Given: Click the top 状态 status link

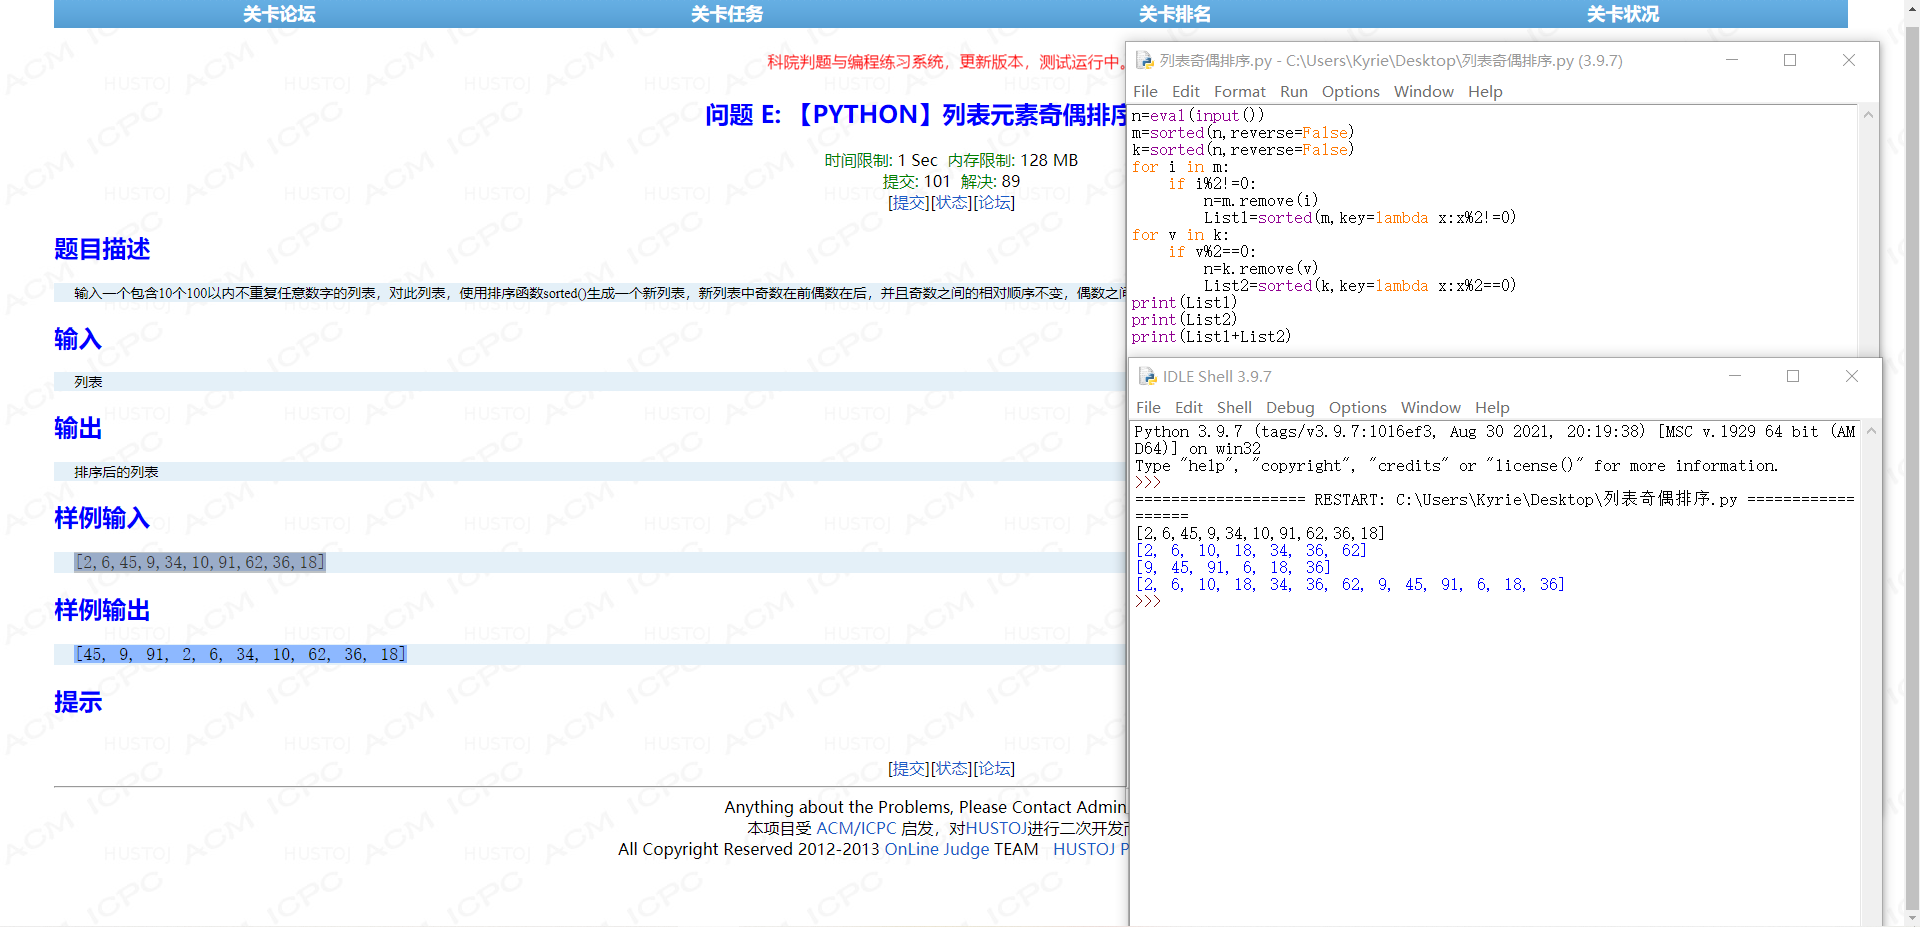Looking at the screenshot, I should coord(952,203).
